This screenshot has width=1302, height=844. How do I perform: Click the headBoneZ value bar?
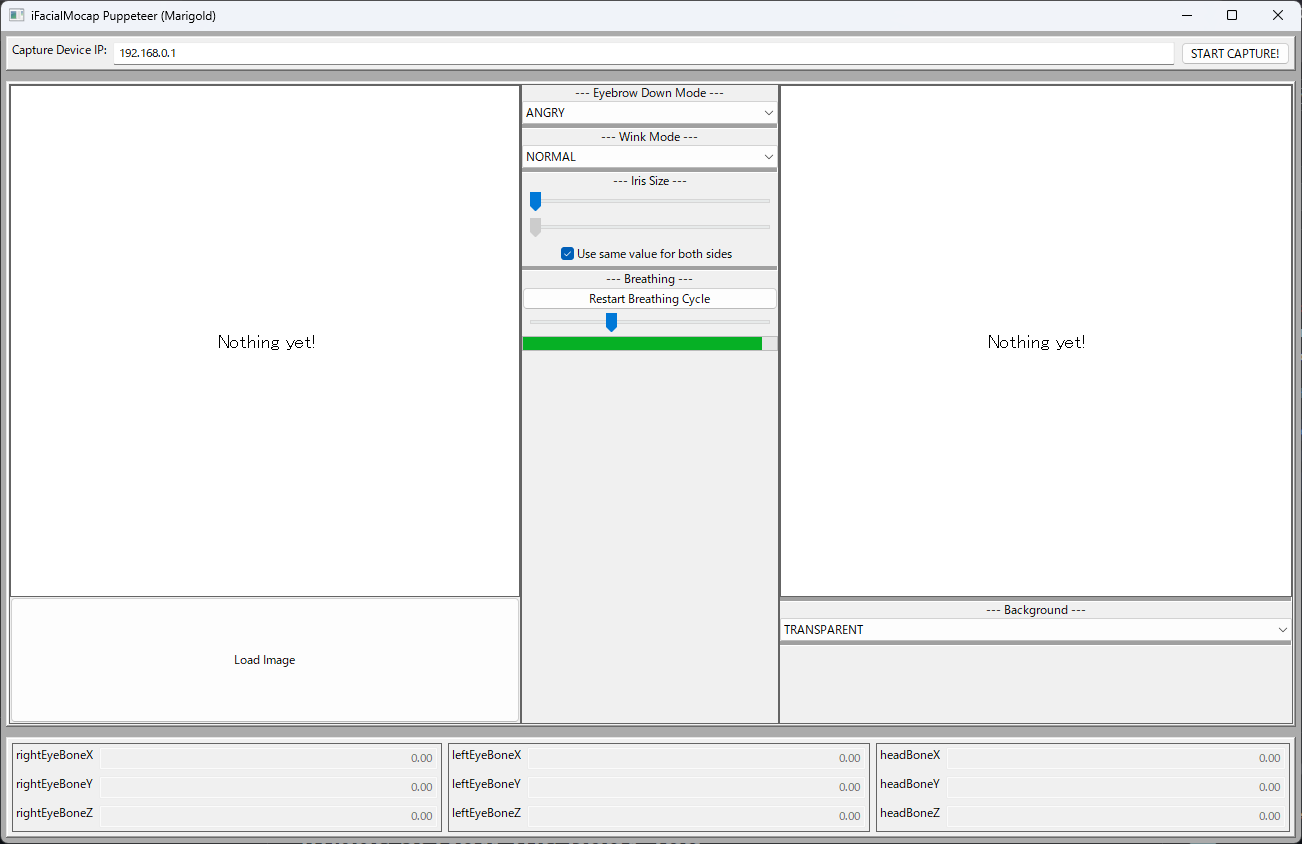pos(1116,815)
